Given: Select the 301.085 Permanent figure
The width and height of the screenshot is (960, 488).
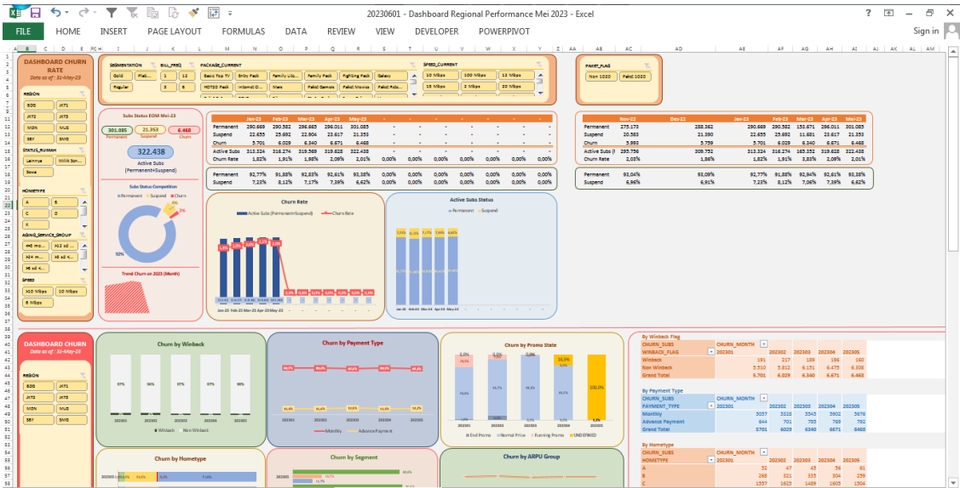Looking at the screenshot, I should 116,130.
